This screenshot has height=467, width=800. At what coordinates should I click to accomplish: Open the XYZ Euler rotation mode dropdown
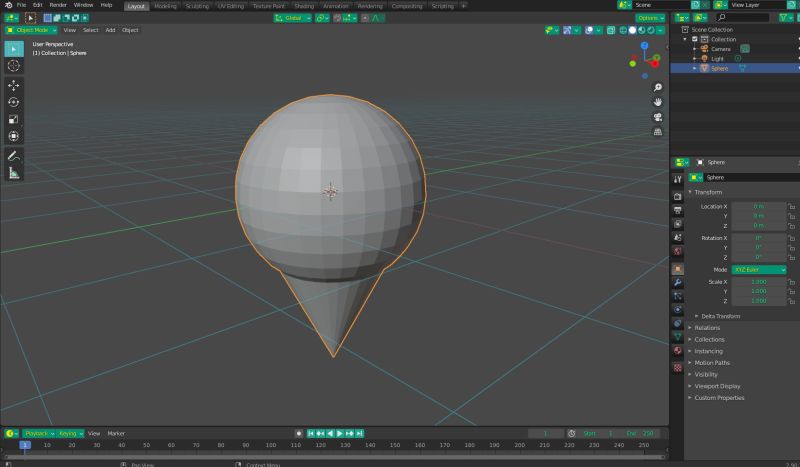point(759,269)
